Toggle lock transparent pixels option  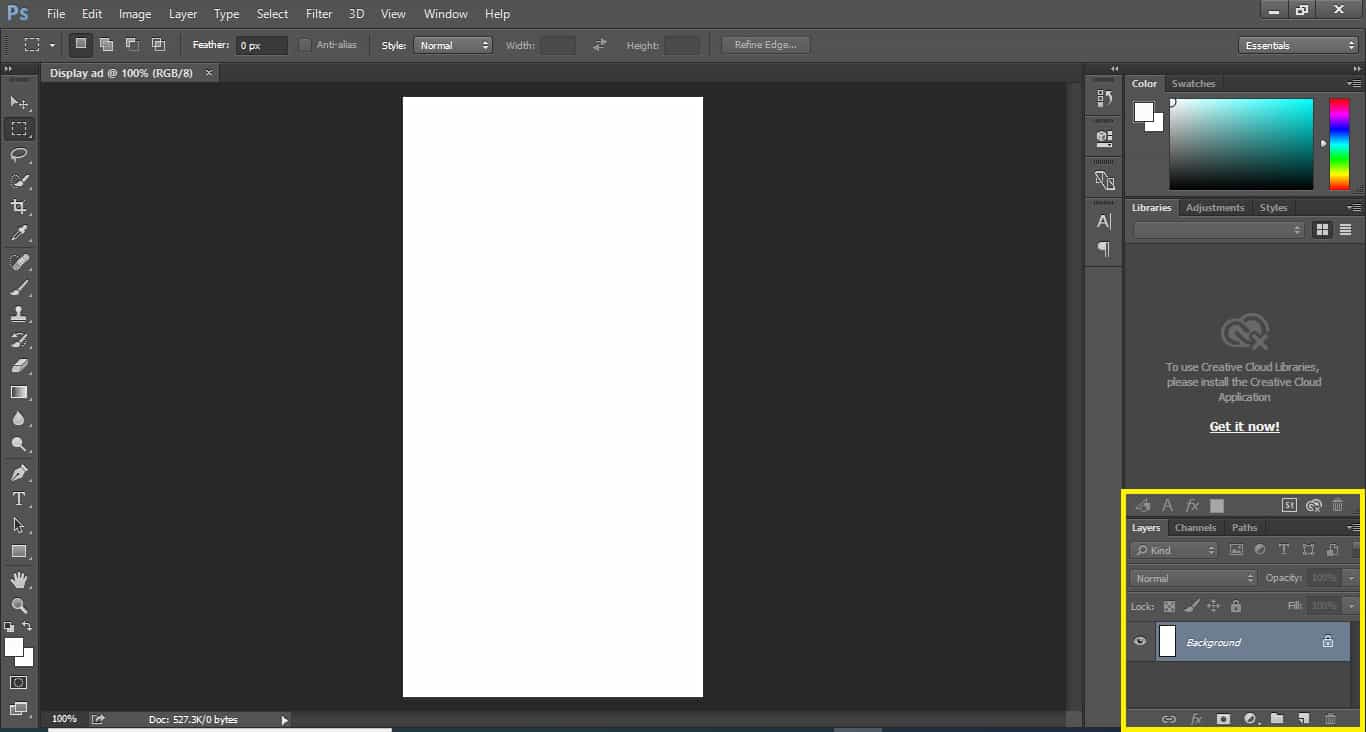click(x=1169, y=606)
